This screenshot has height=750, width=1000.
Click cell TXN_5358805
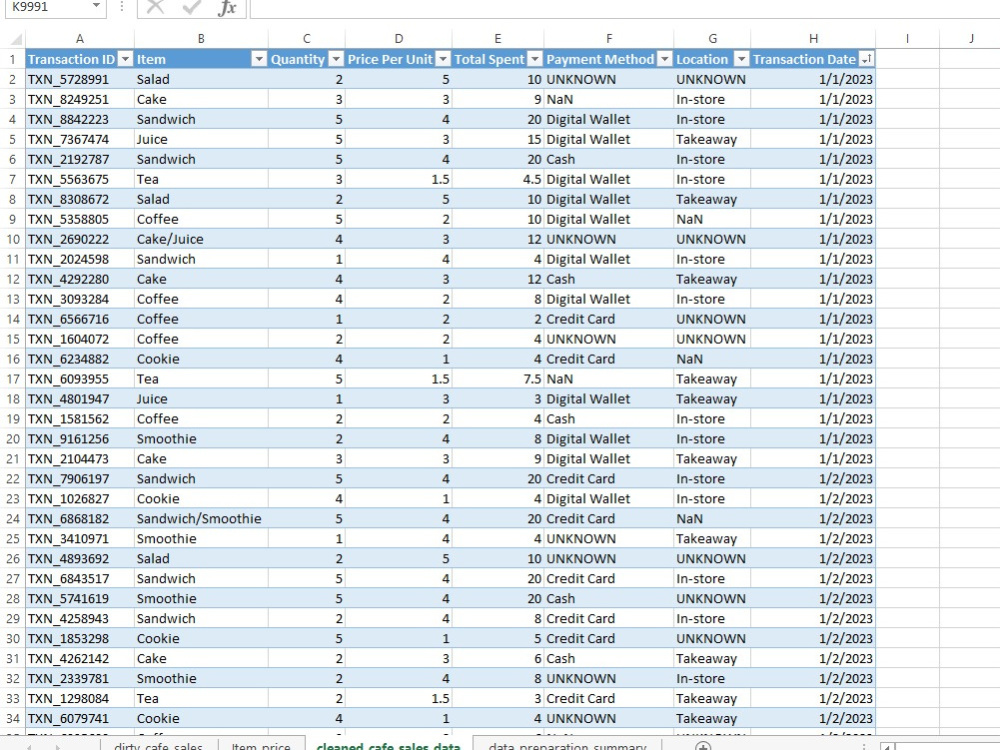pyautogui.click(x=80, y=219)
